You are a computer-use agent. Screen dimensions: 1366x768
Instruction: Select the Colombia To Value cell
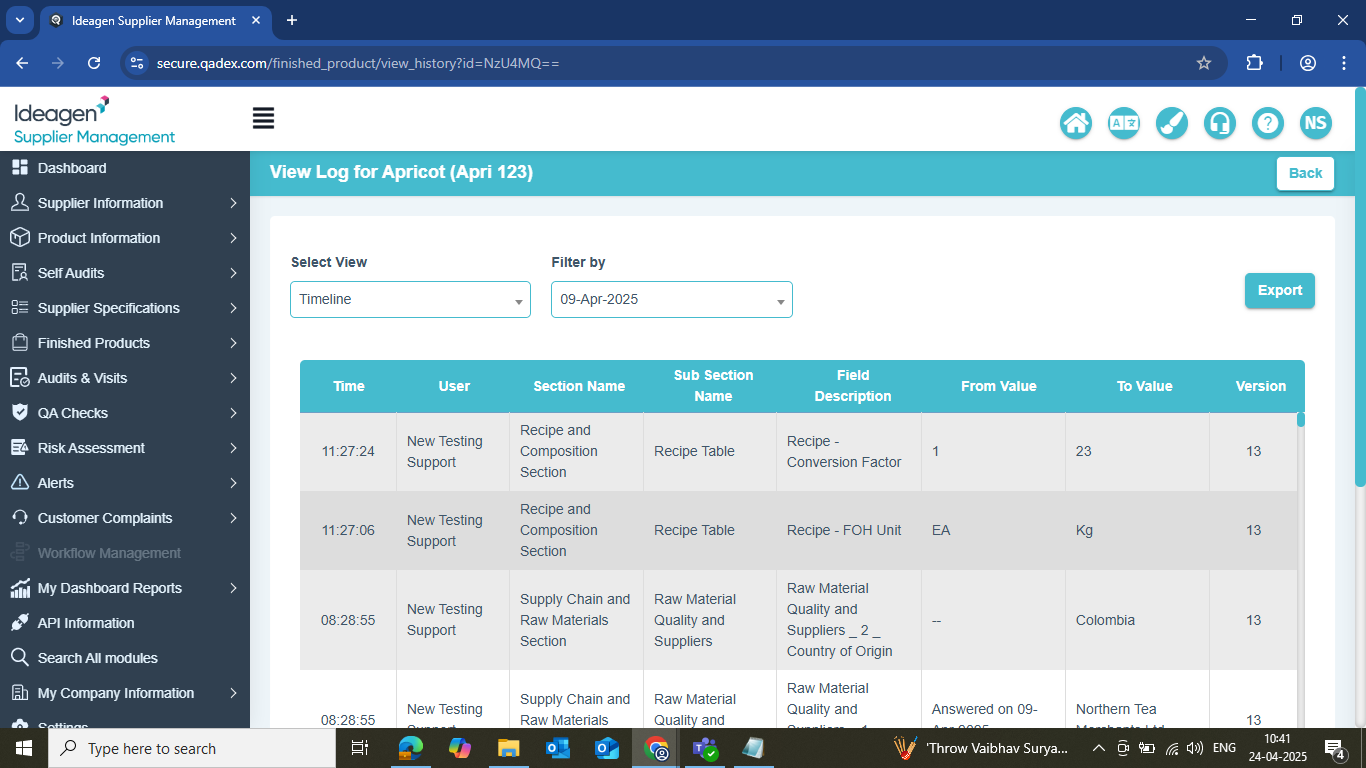click(x=1137, y=620)
